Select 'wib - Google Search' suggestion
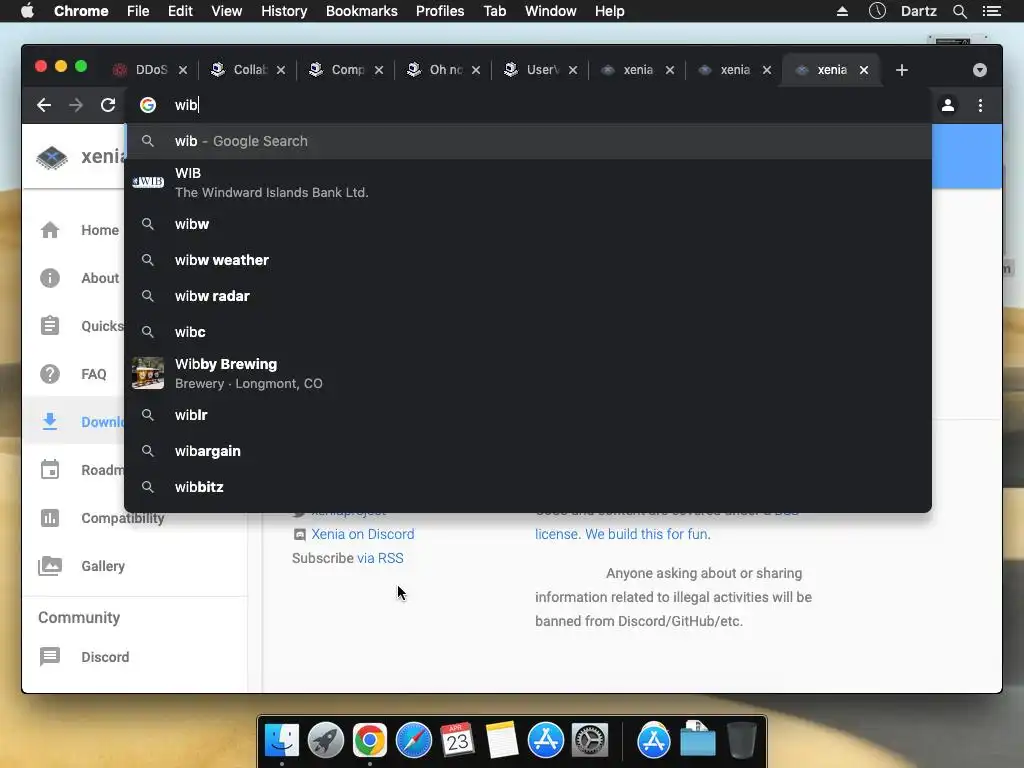The width and height of the screenshot is (1024, 768). (x=528, y=141)
